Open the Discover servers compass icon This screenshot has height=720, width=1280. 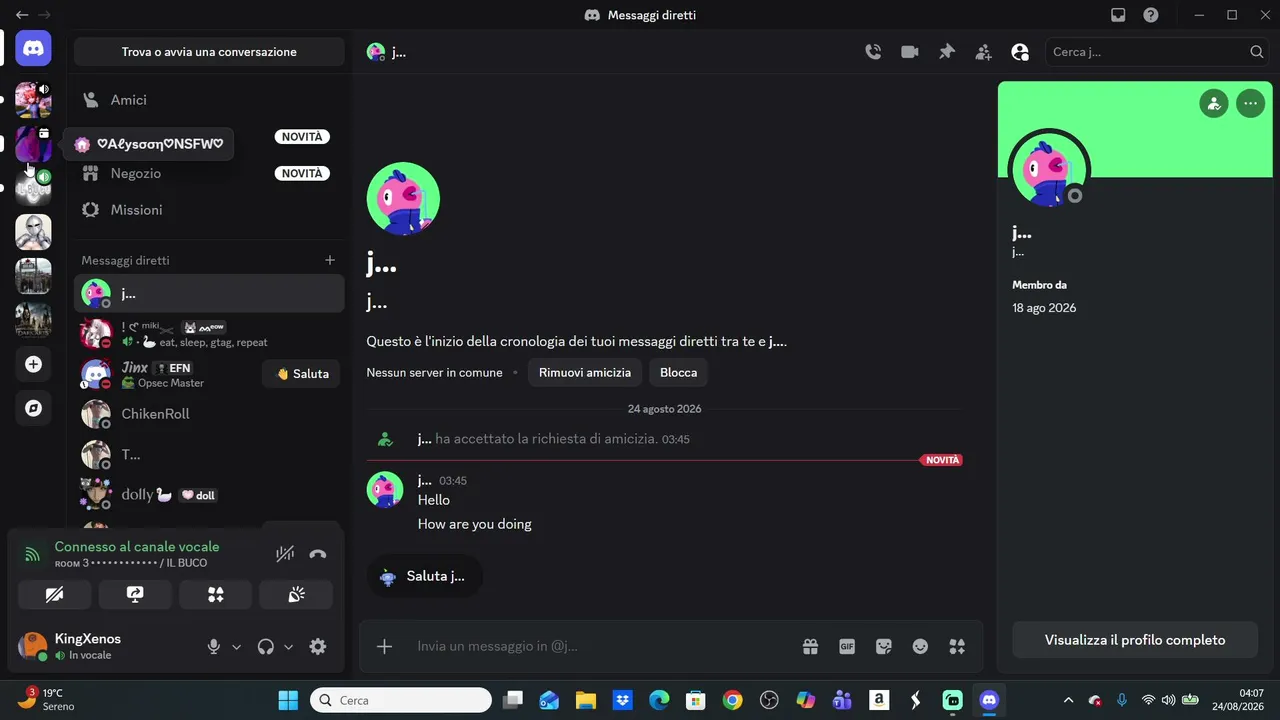(x=33, y=408)
